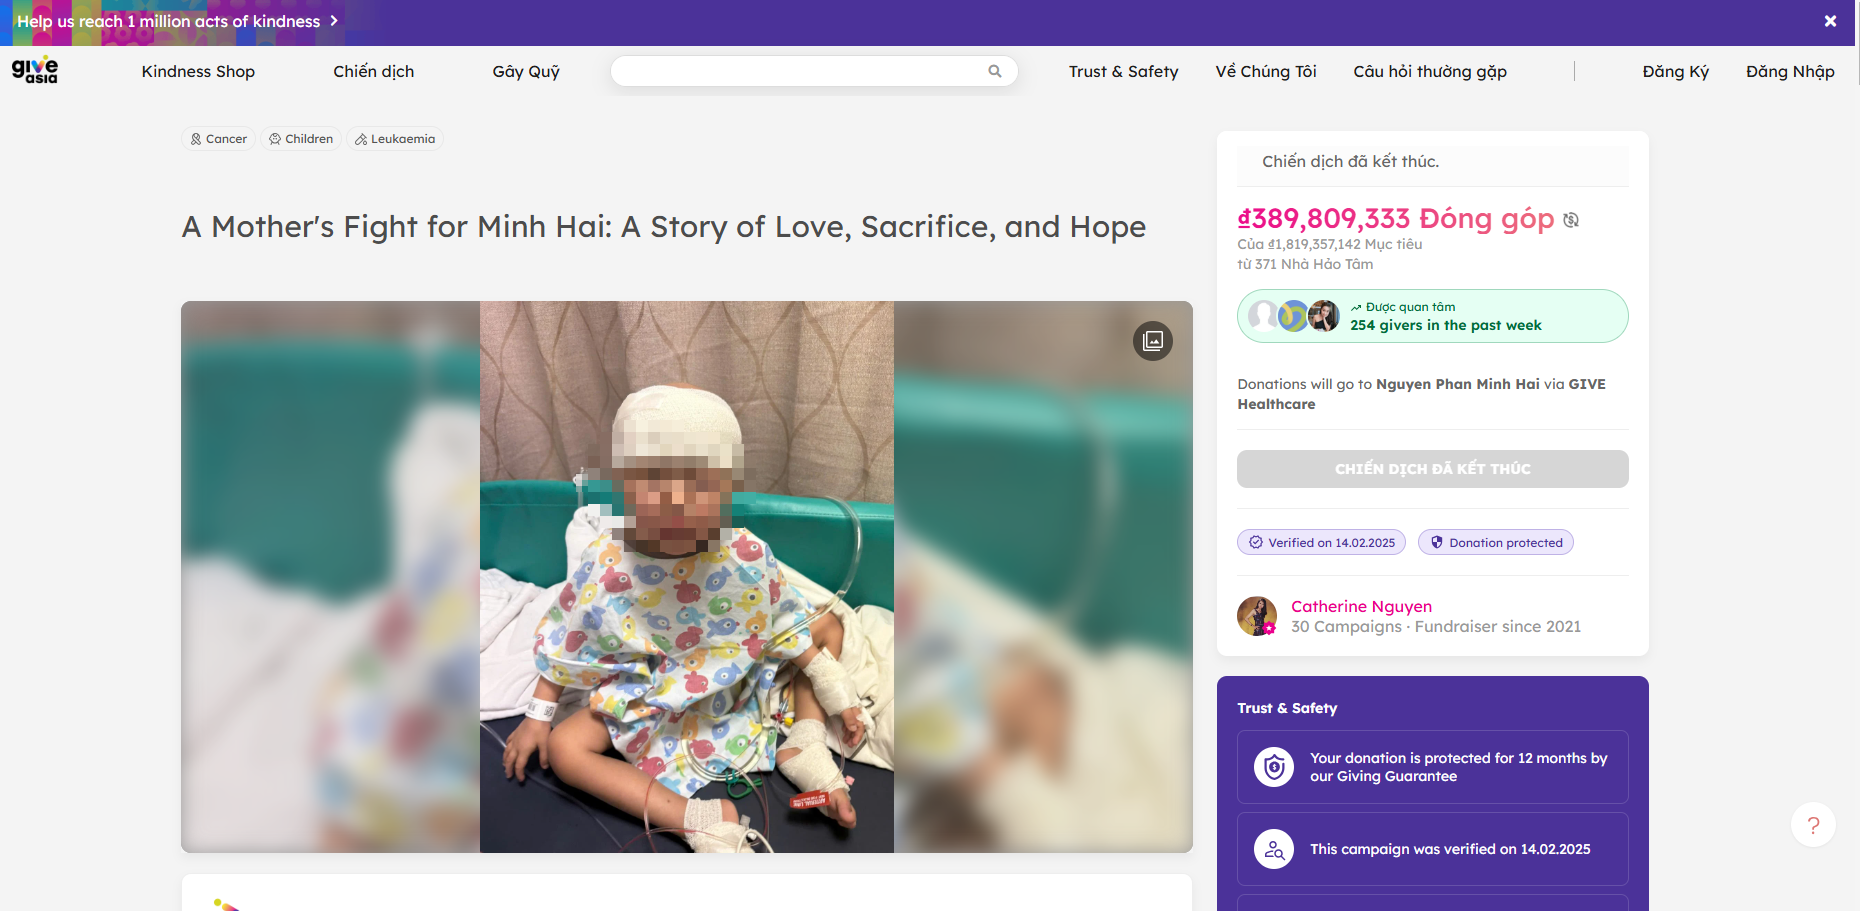Viewport: 1860px width, 911px height.
Task: Open the Chiến dịch menu item
Action: 373,71
